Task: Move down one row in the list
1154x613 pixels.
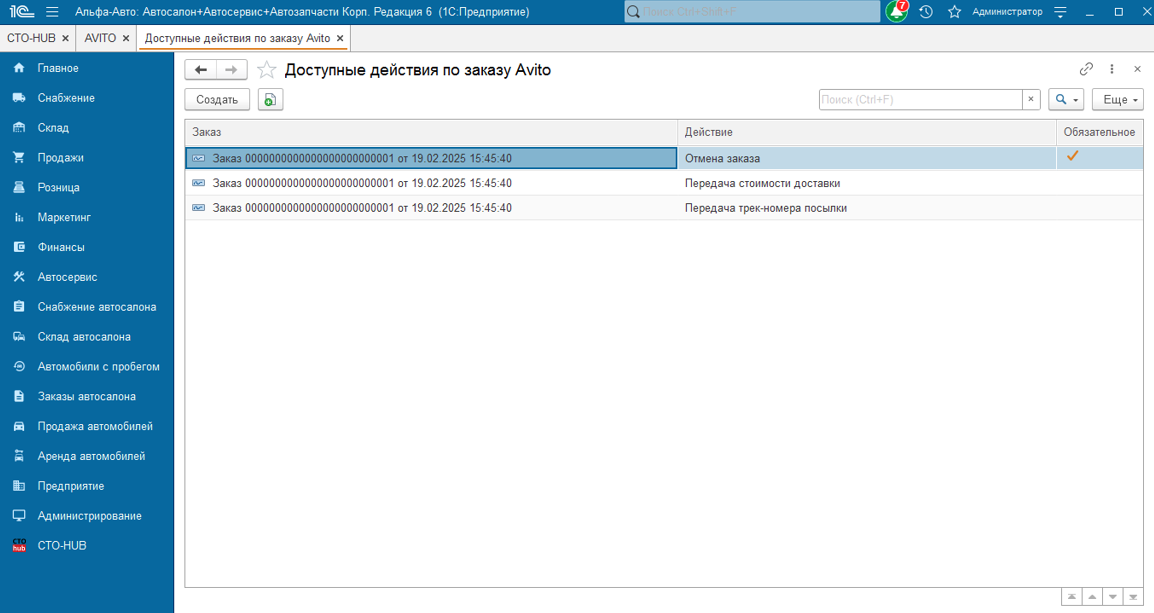Action: [1113, 597]
